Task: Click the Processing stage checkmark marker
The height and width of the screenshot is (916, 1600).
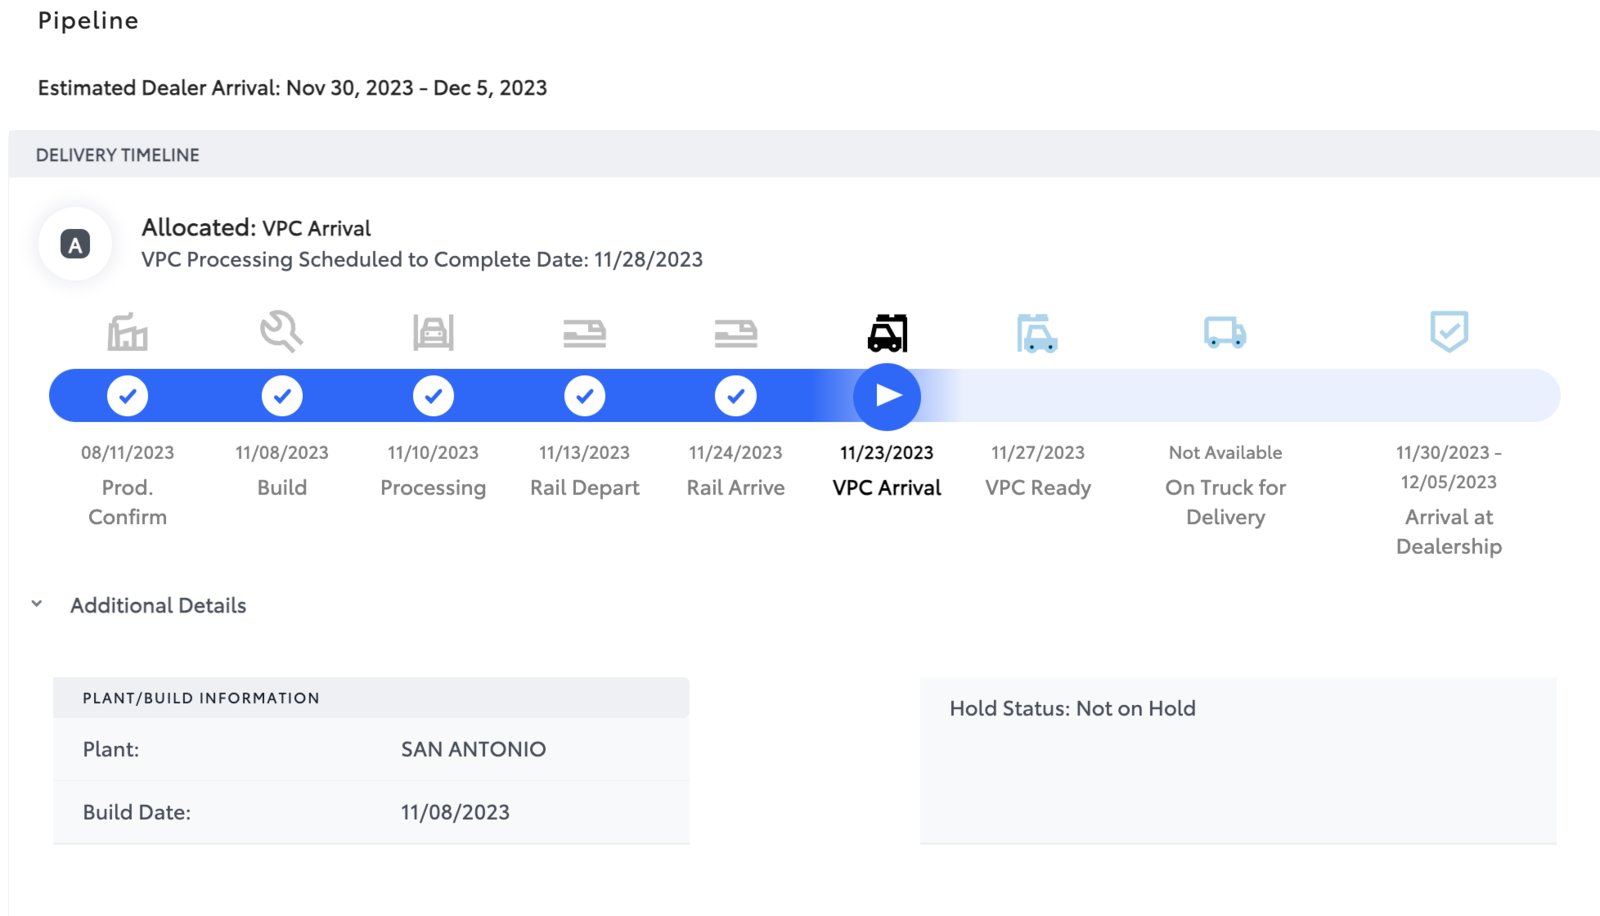Action: click(433, 396)
